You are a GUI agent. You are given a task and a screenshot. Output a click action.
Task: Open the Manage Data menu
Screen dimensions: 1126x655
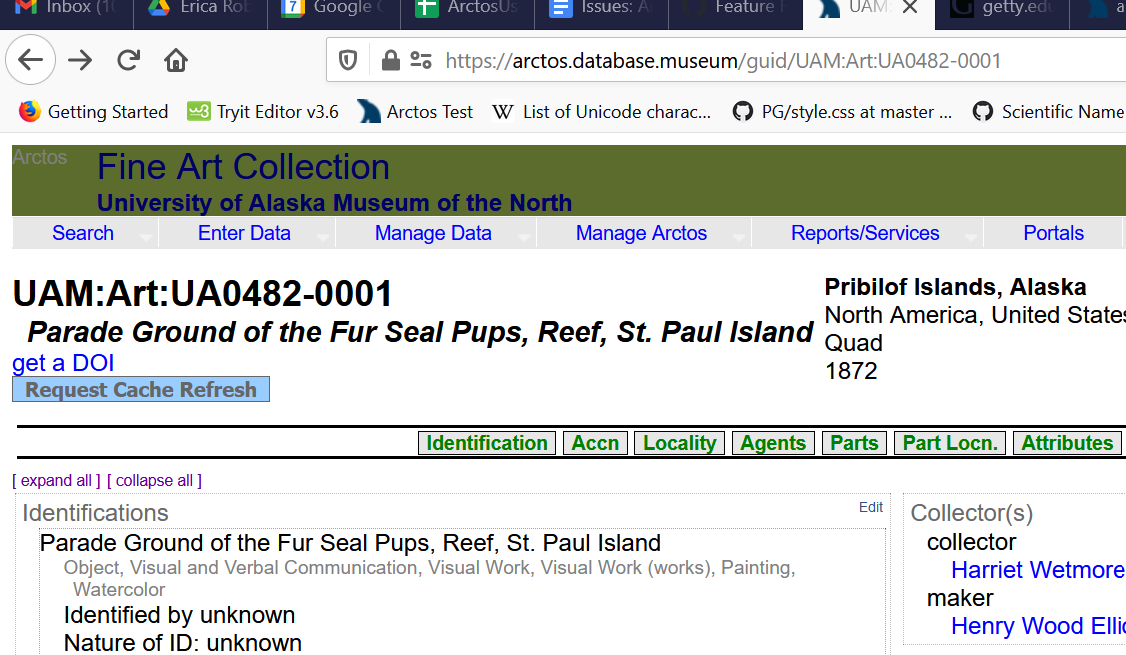[x=433, y=233]
